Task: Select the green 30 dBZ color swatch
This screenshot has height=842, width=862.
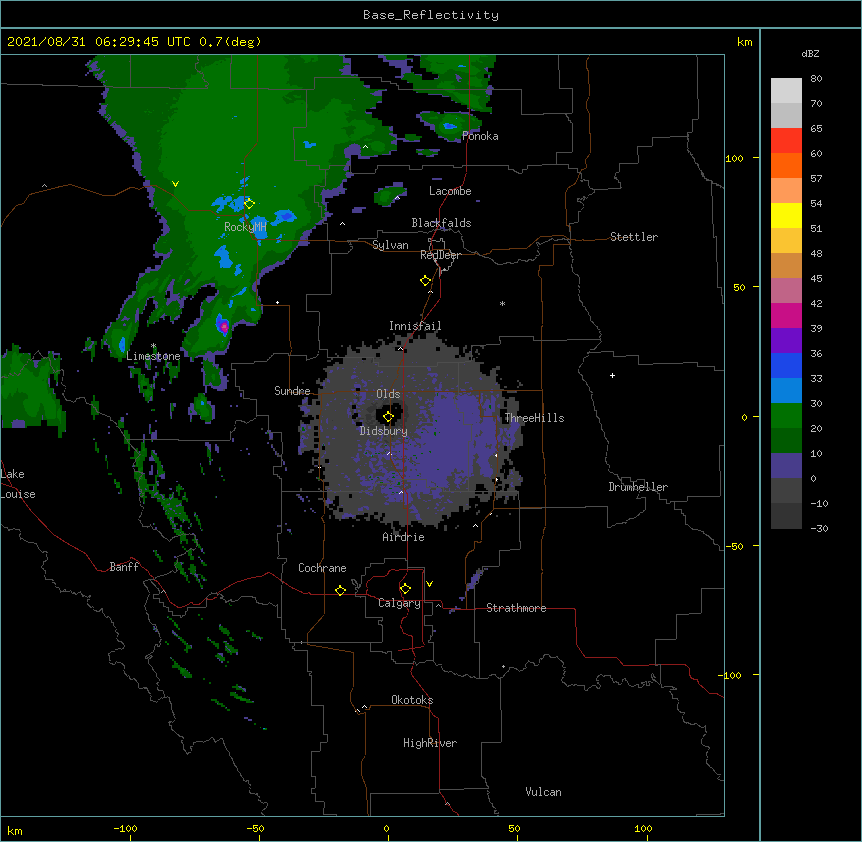Action: pos(786,416)
